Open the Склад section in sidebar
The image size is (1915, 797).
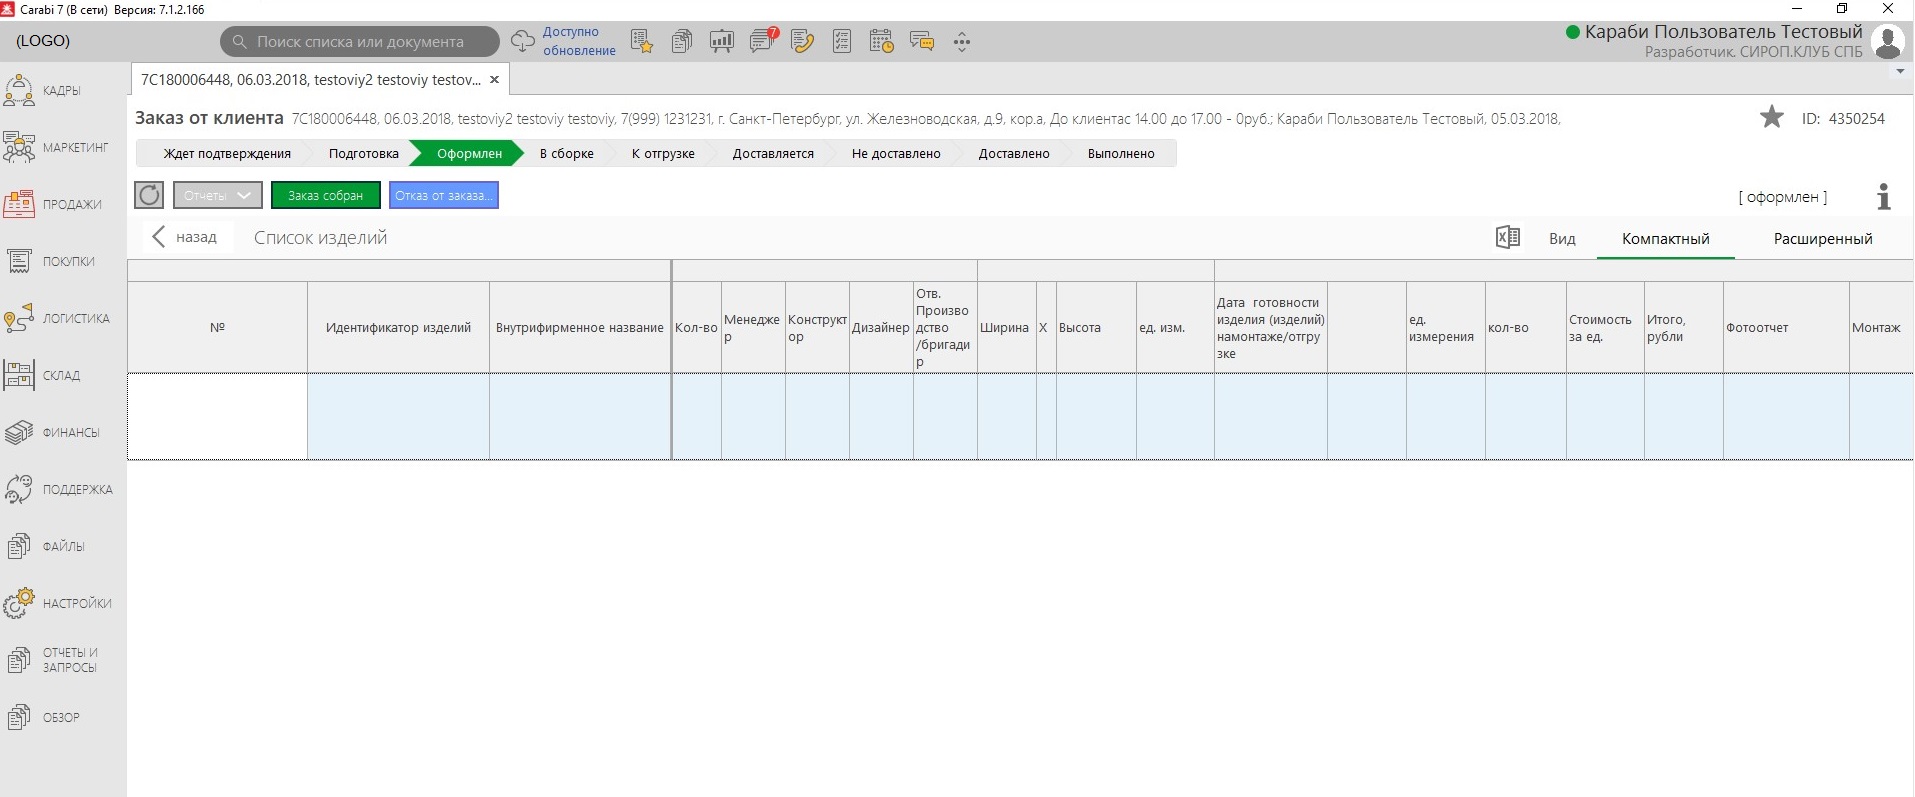pos(60,376)
